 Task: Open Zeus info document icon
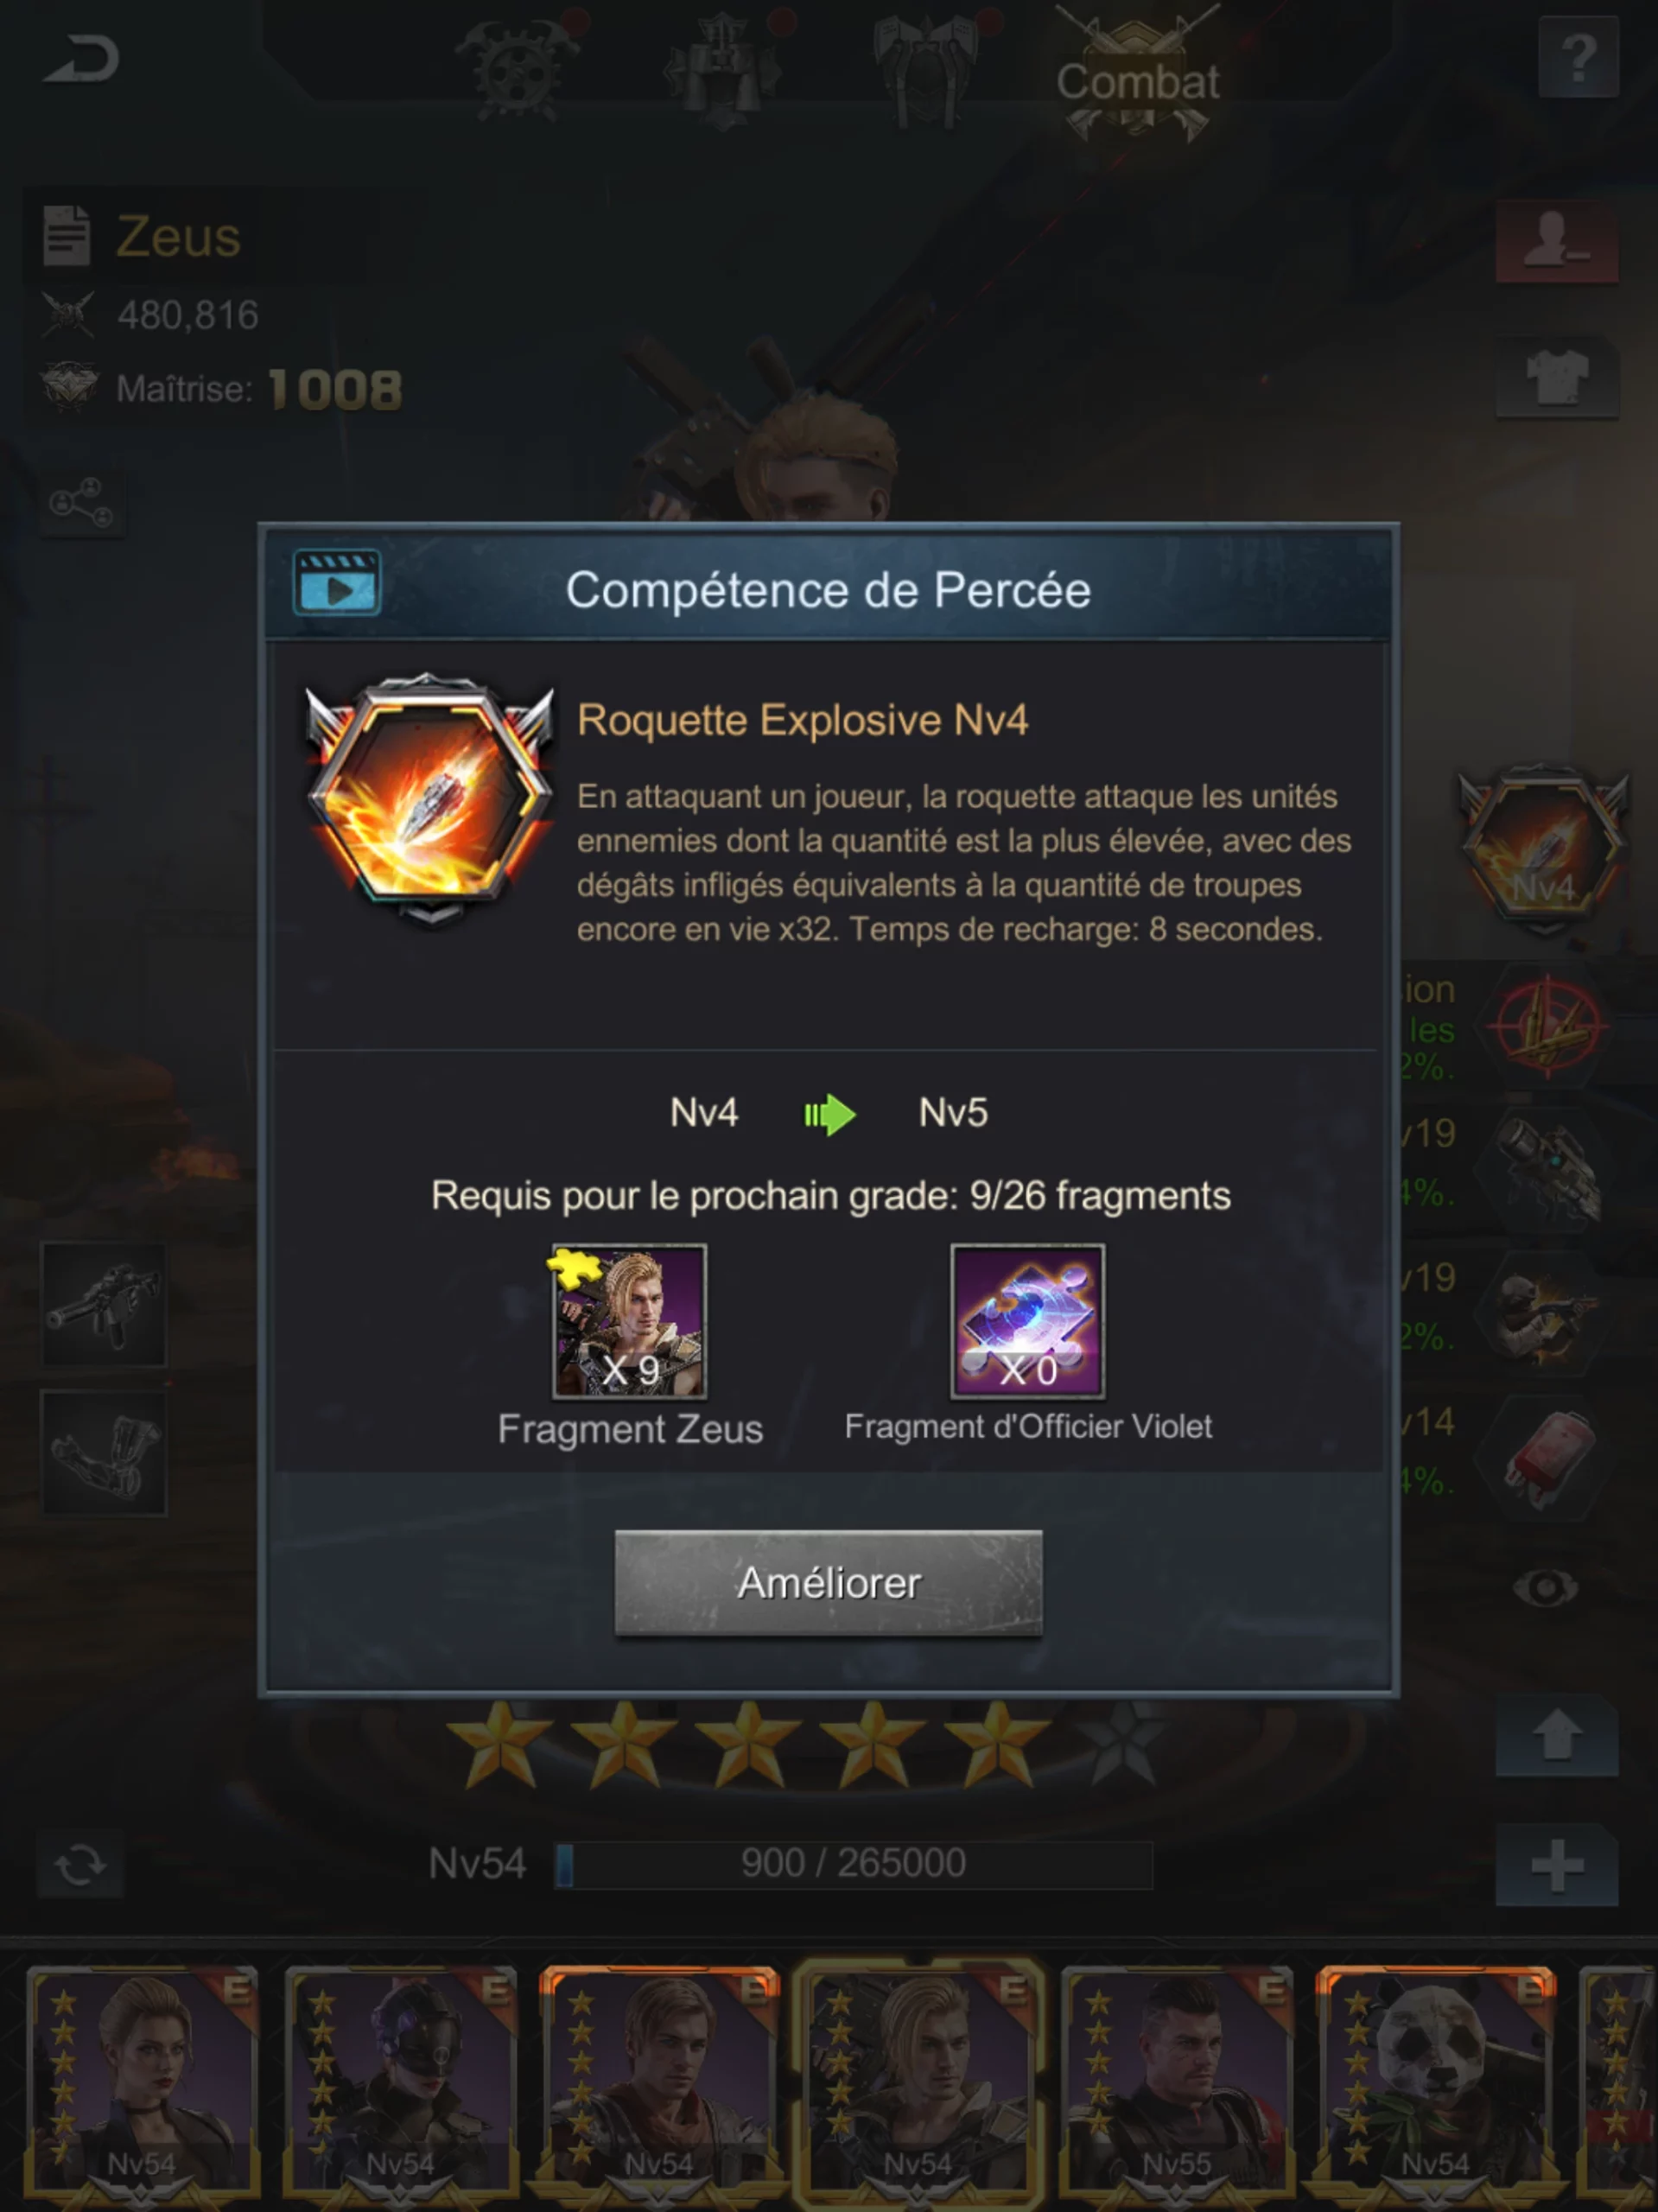67,235
